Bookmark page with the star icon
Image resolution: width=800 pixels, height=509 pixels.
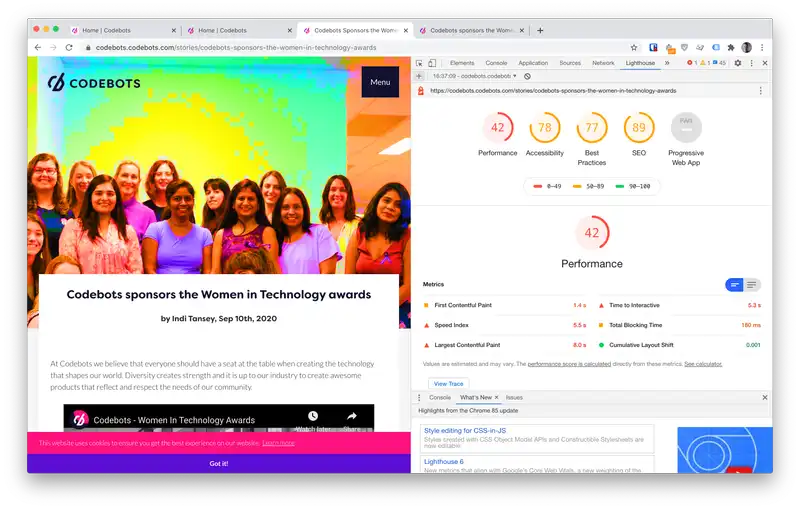point(633,47)
